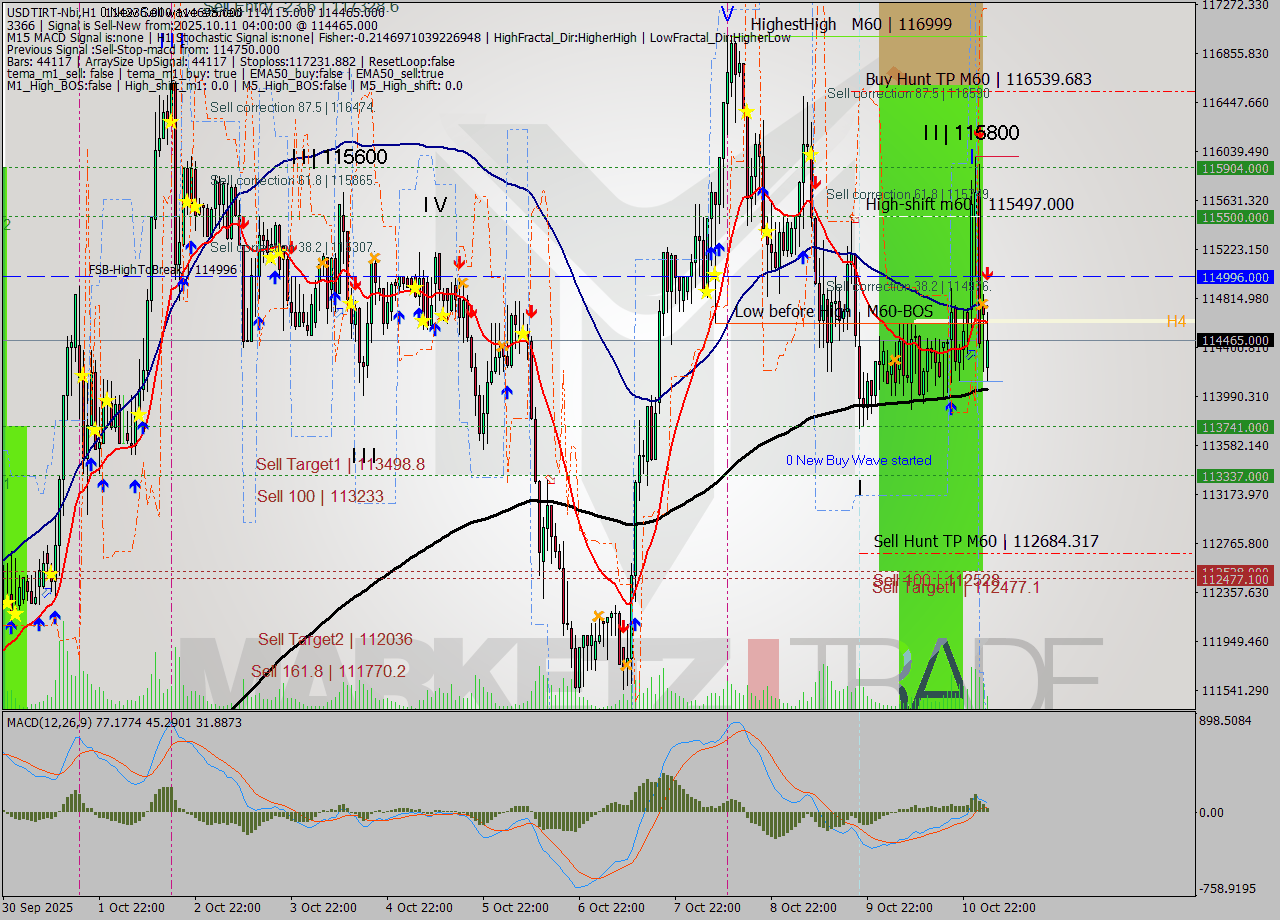Open the New Buy Wave started annotation

pyautogui.click(x=860, y=460)
